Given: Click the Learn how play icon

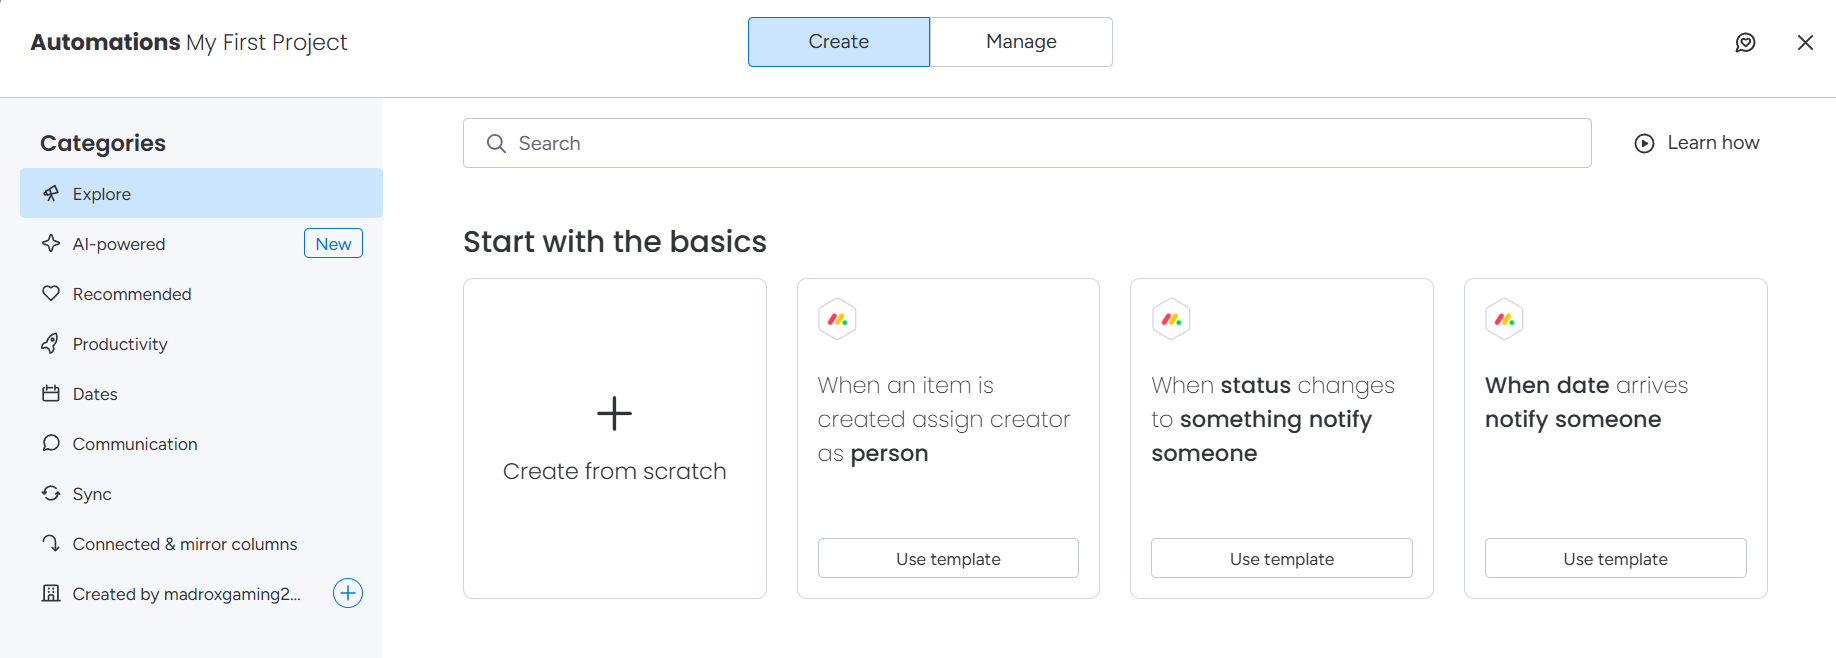Looking at the screenshot, I should click(1644, 143).
